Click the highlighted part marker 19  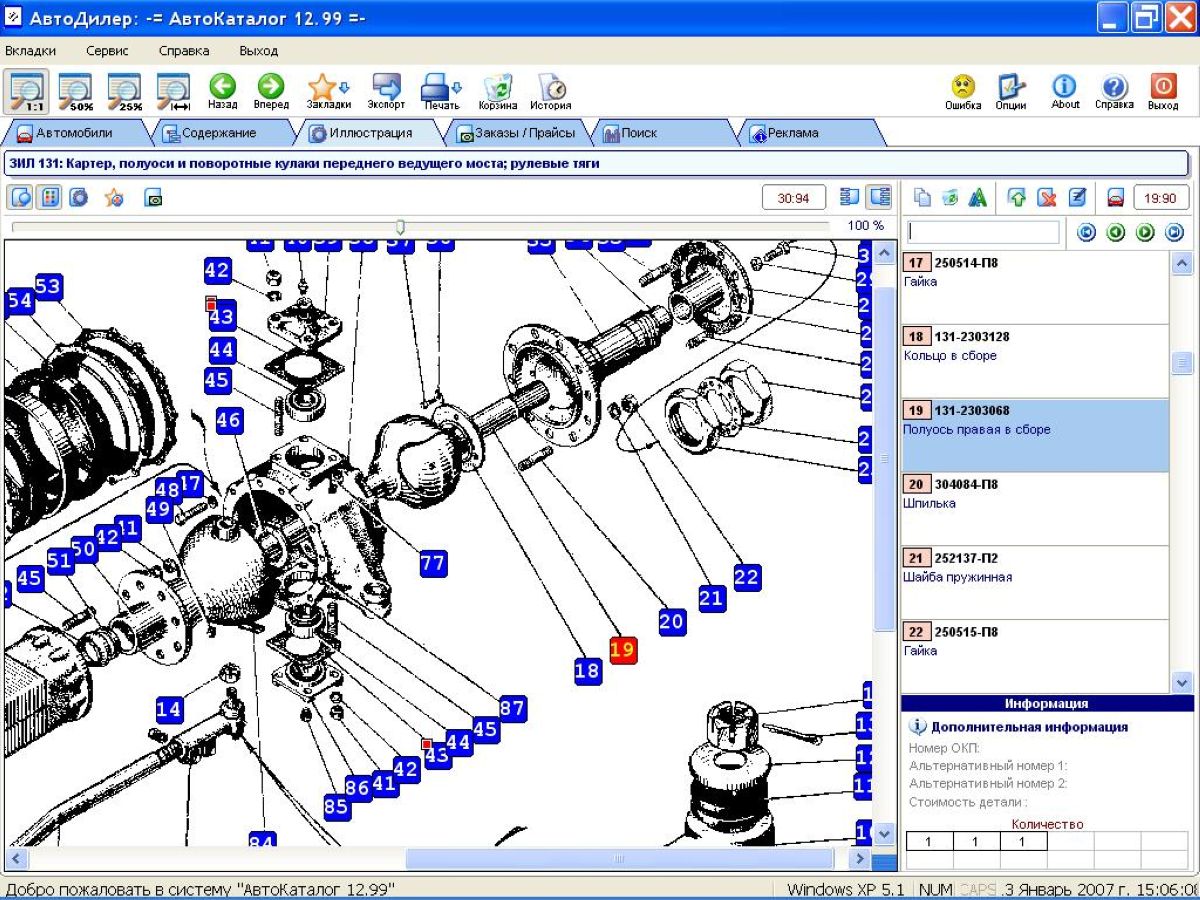click(622, 649)
